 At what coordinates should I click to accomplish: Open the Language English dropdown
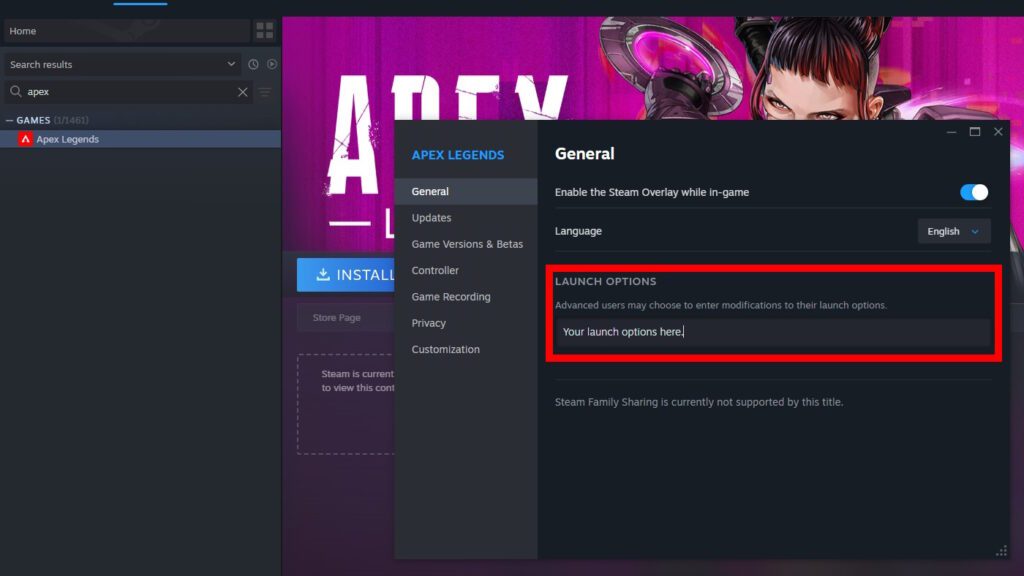(953, 231)
